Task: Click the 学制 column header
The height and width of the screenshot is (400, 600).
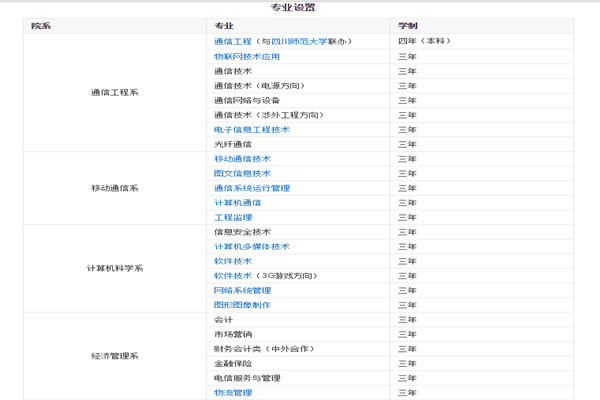Action: pyautogui.click(x=407, y=24)
